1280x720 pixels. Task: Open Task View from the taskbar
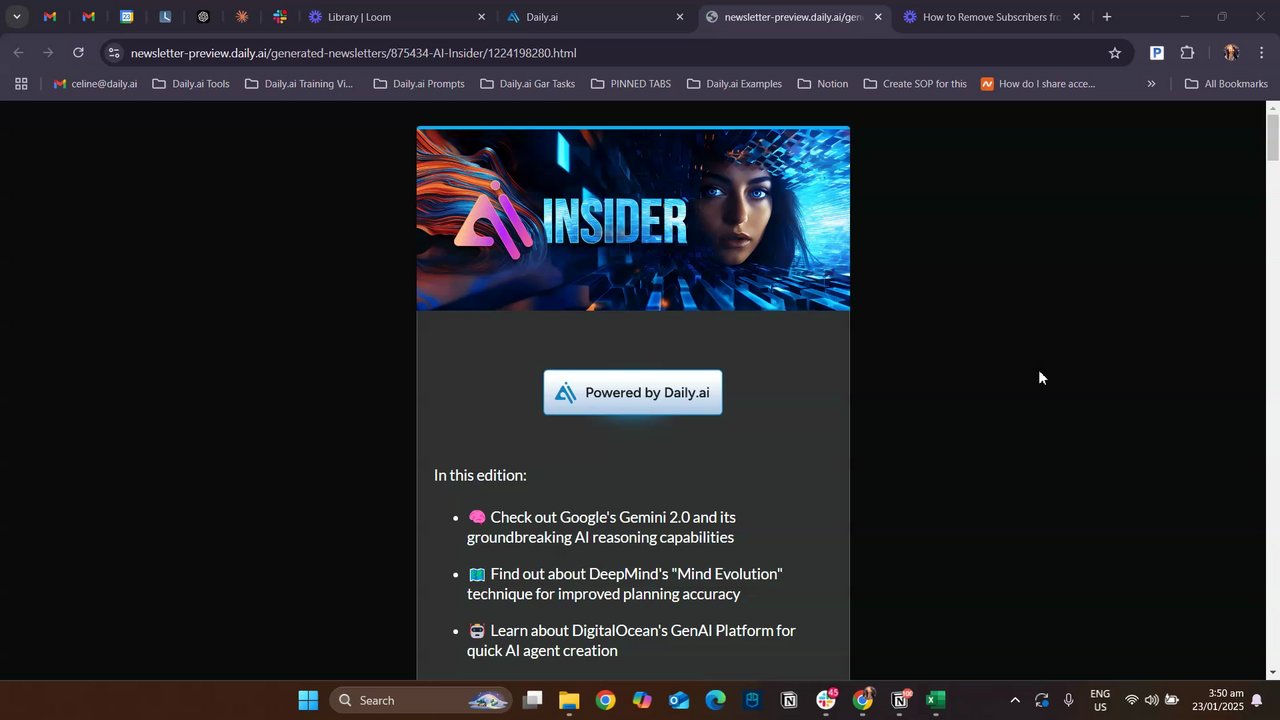(533, 700)
